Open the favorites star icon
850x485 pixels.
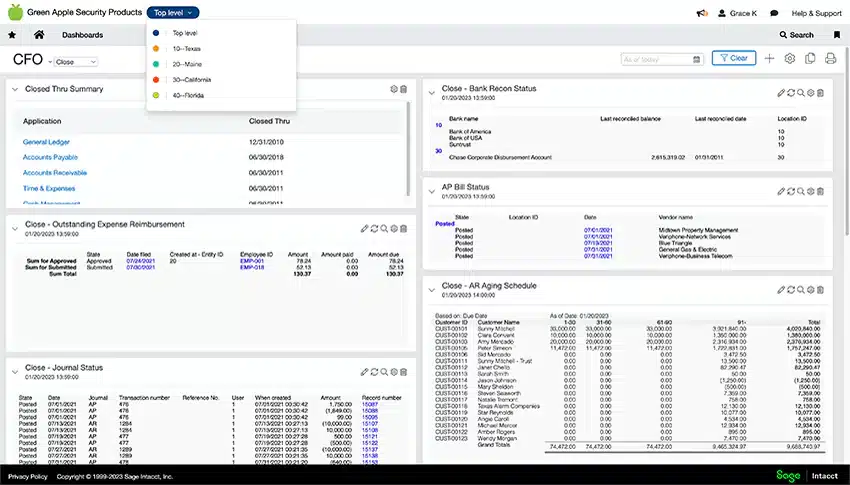pyautogui.click(x=12, y=35)
